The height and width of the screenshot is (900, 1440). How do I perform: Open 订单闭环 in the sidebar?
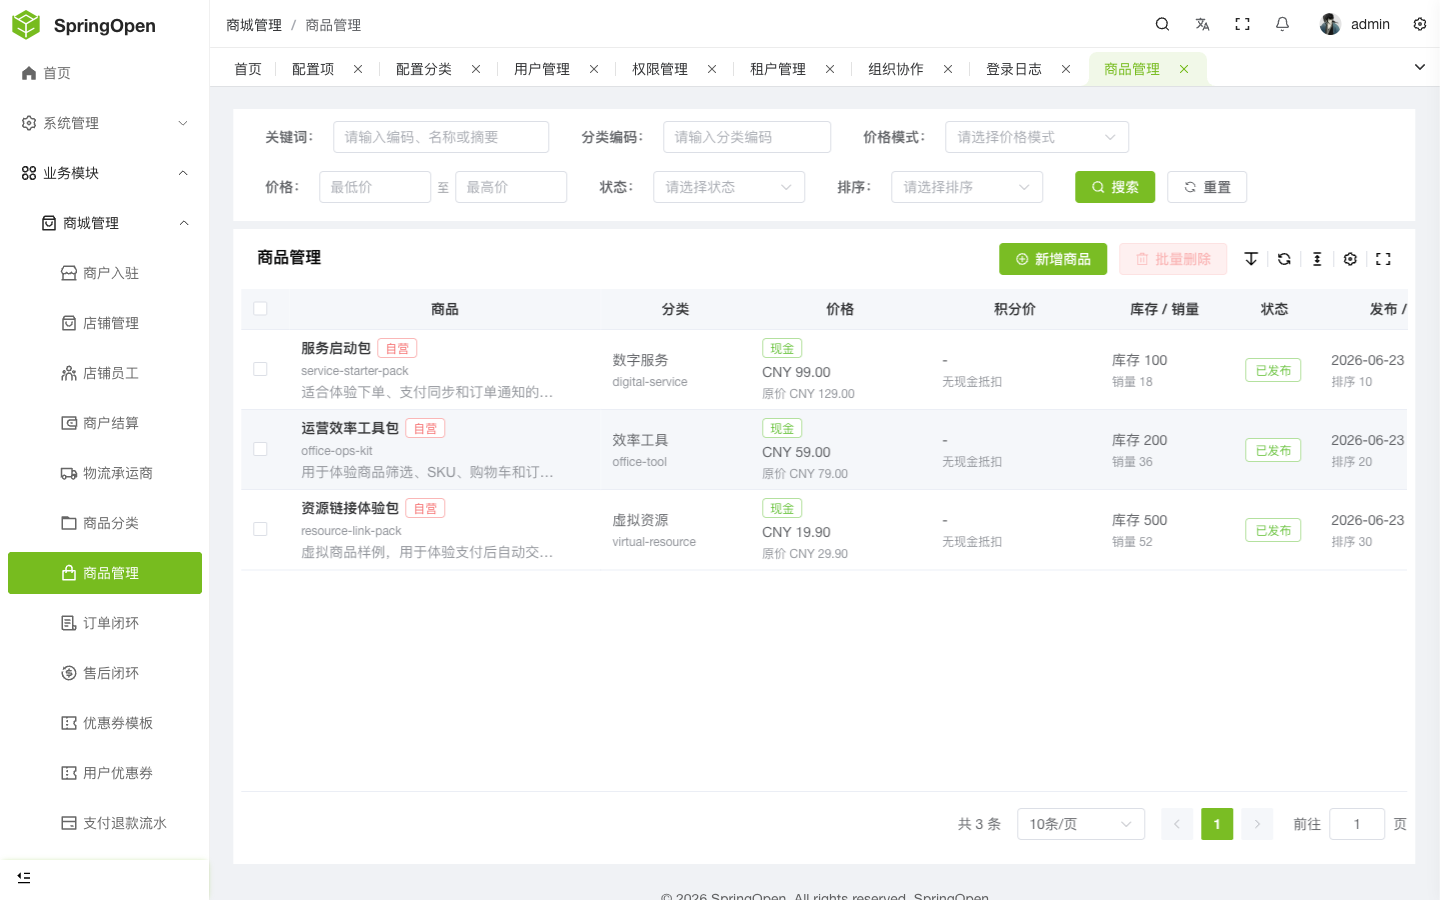[105, 623]
